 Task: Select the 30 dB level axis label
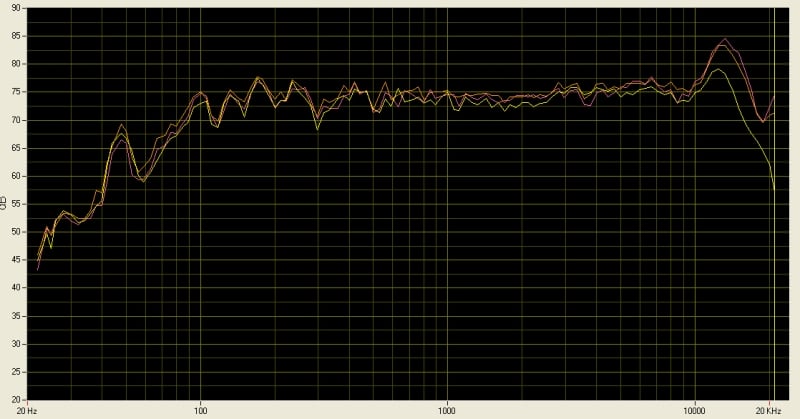pos(18,344)
